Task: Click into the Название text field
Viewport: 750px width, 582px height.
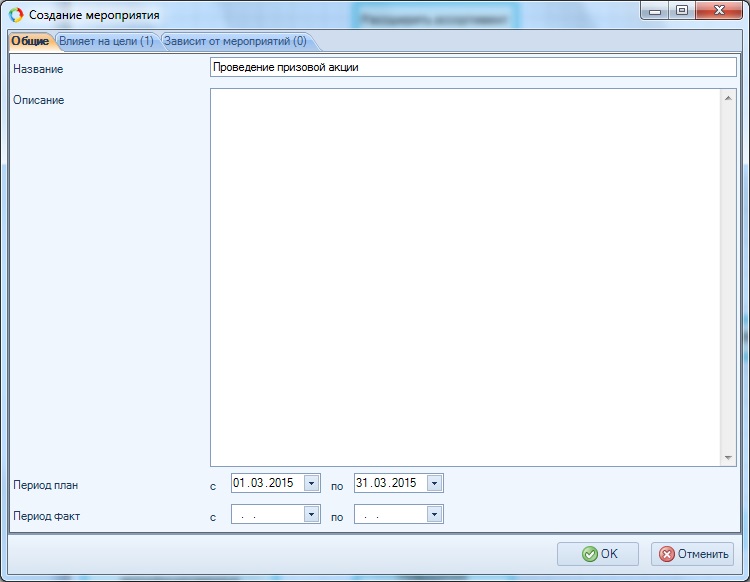Action: click(472, 67)
